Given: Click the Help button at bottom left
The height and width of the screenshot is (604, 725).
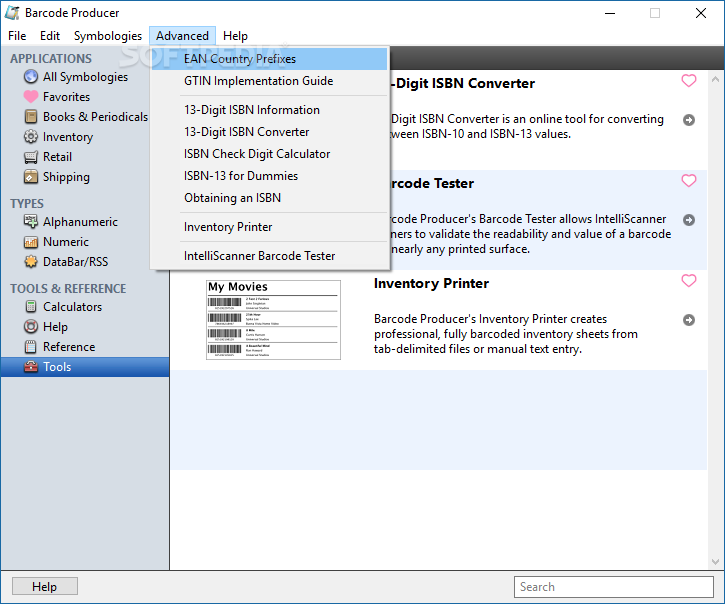Looking at the screenshot, I should click(44, 586).
